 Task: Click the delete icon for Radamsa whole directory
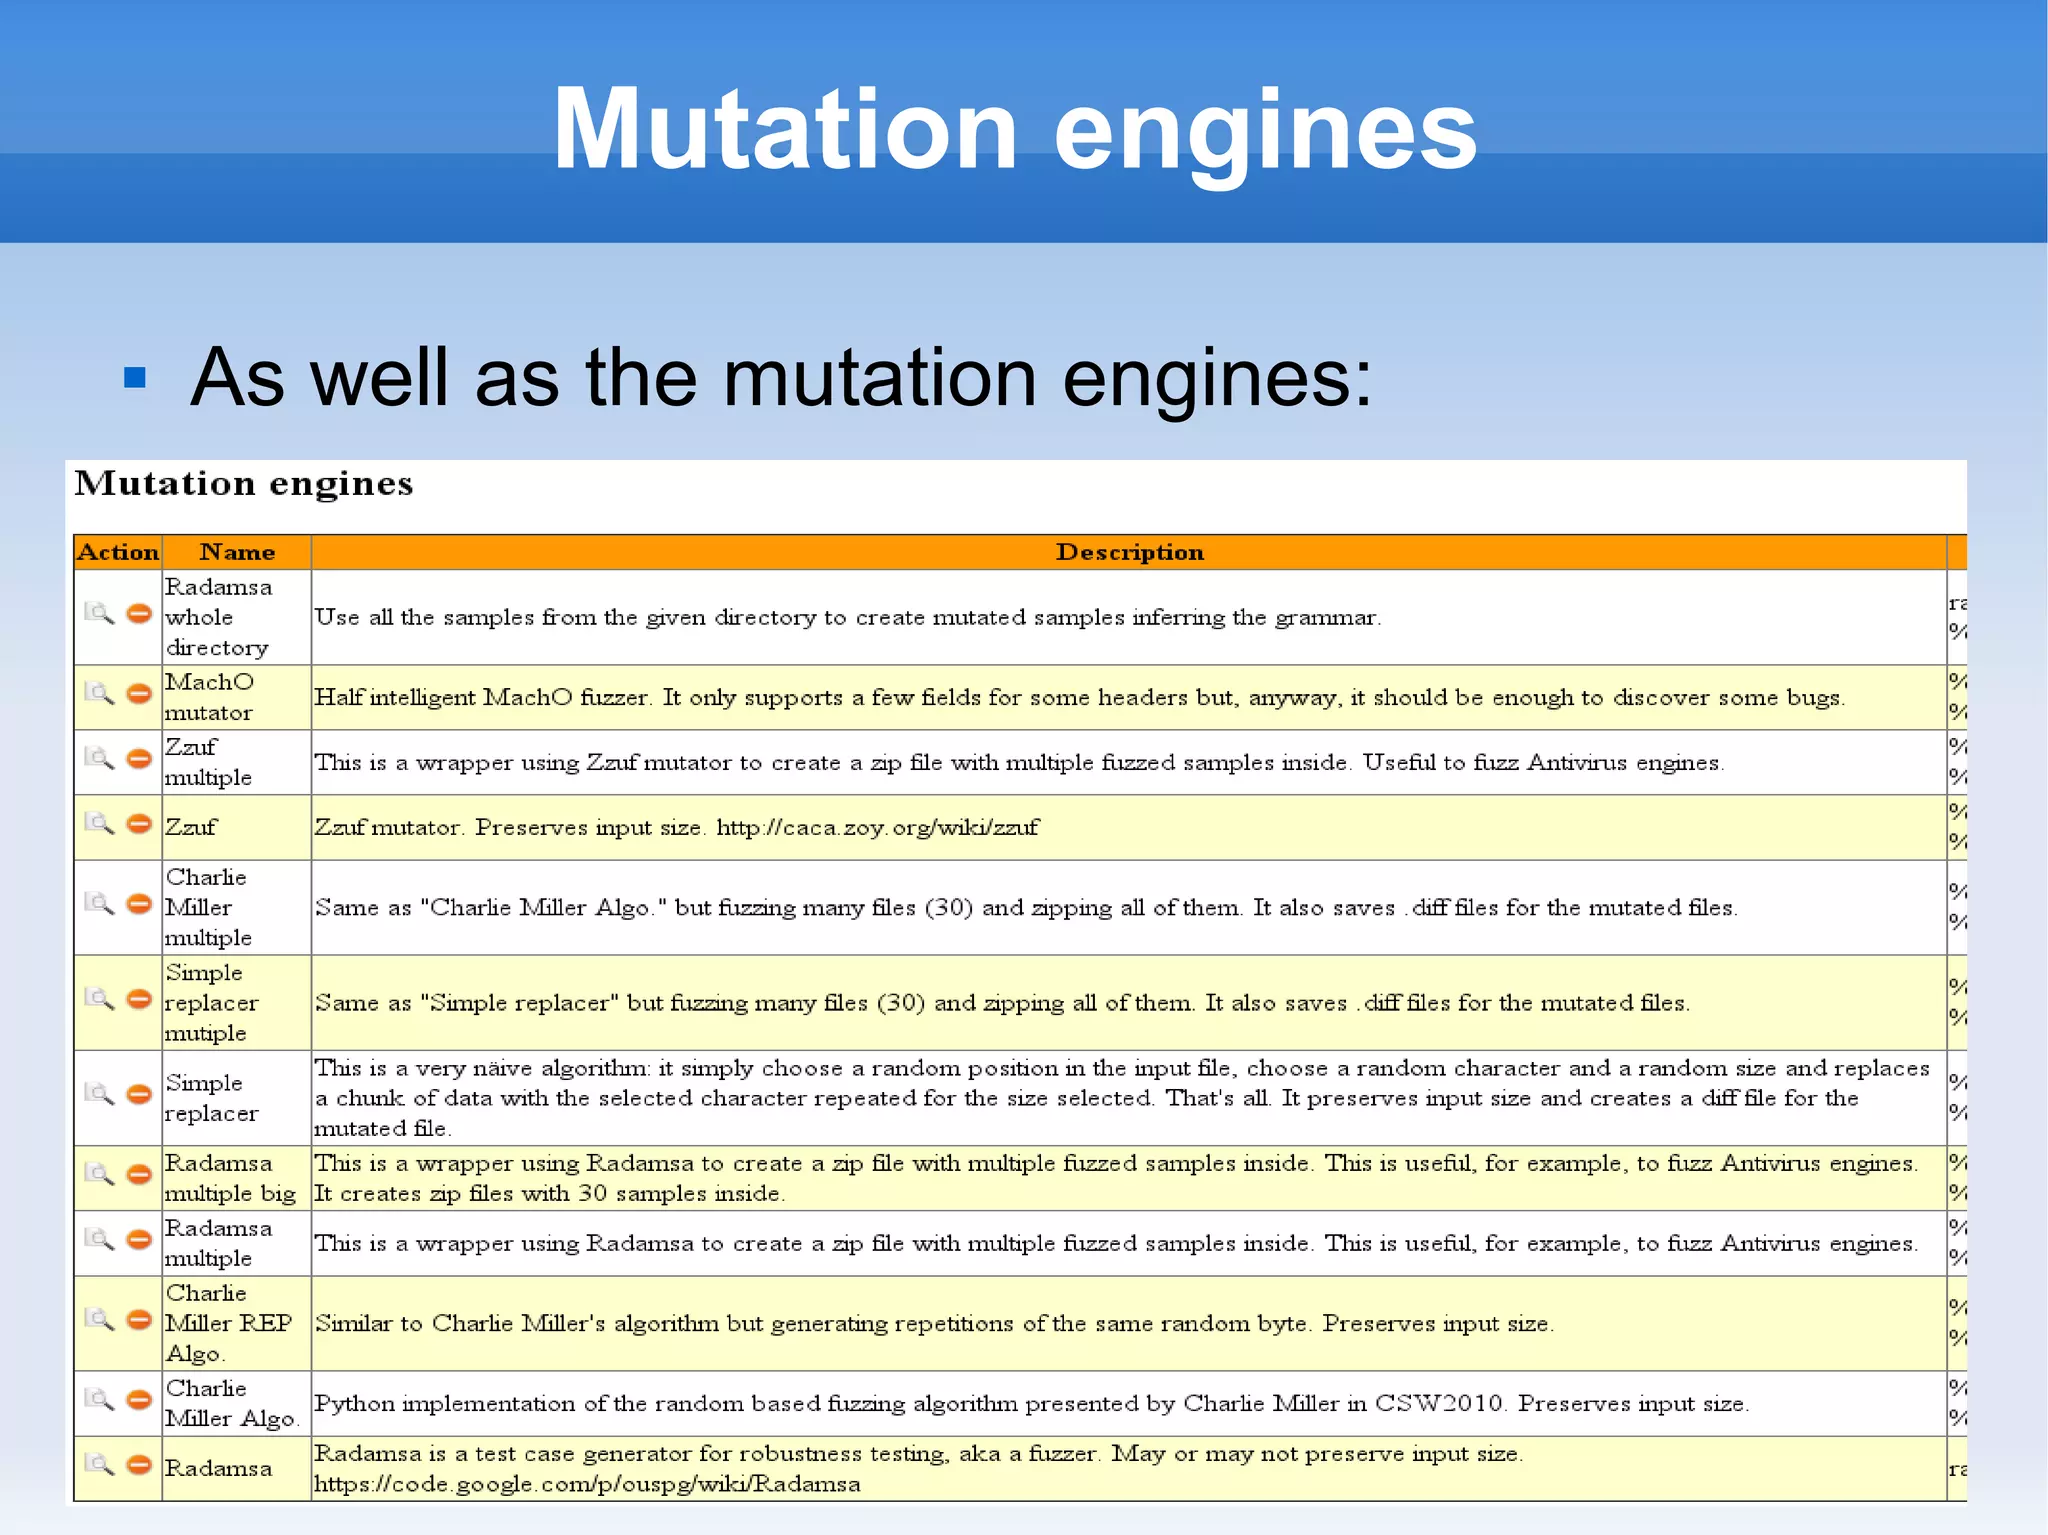pyautogui.click(x=139, y=613)
